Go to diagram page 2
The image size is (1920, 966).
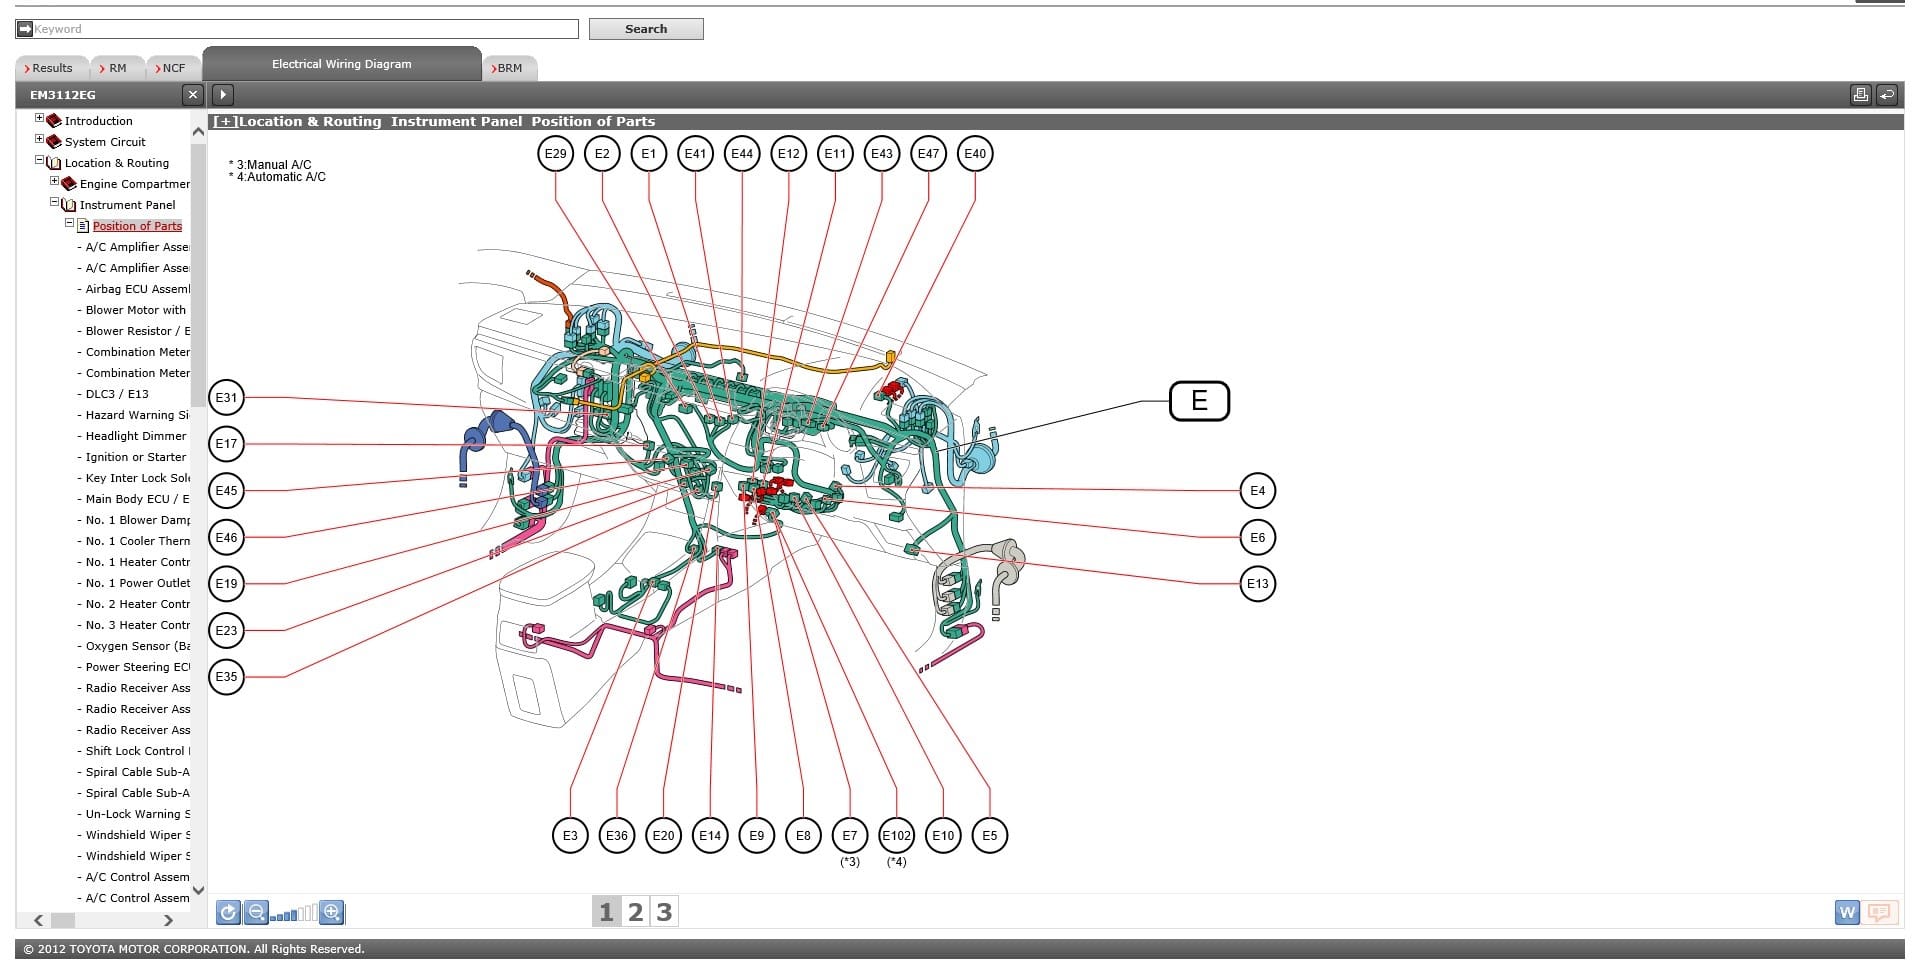click(635, 912)
